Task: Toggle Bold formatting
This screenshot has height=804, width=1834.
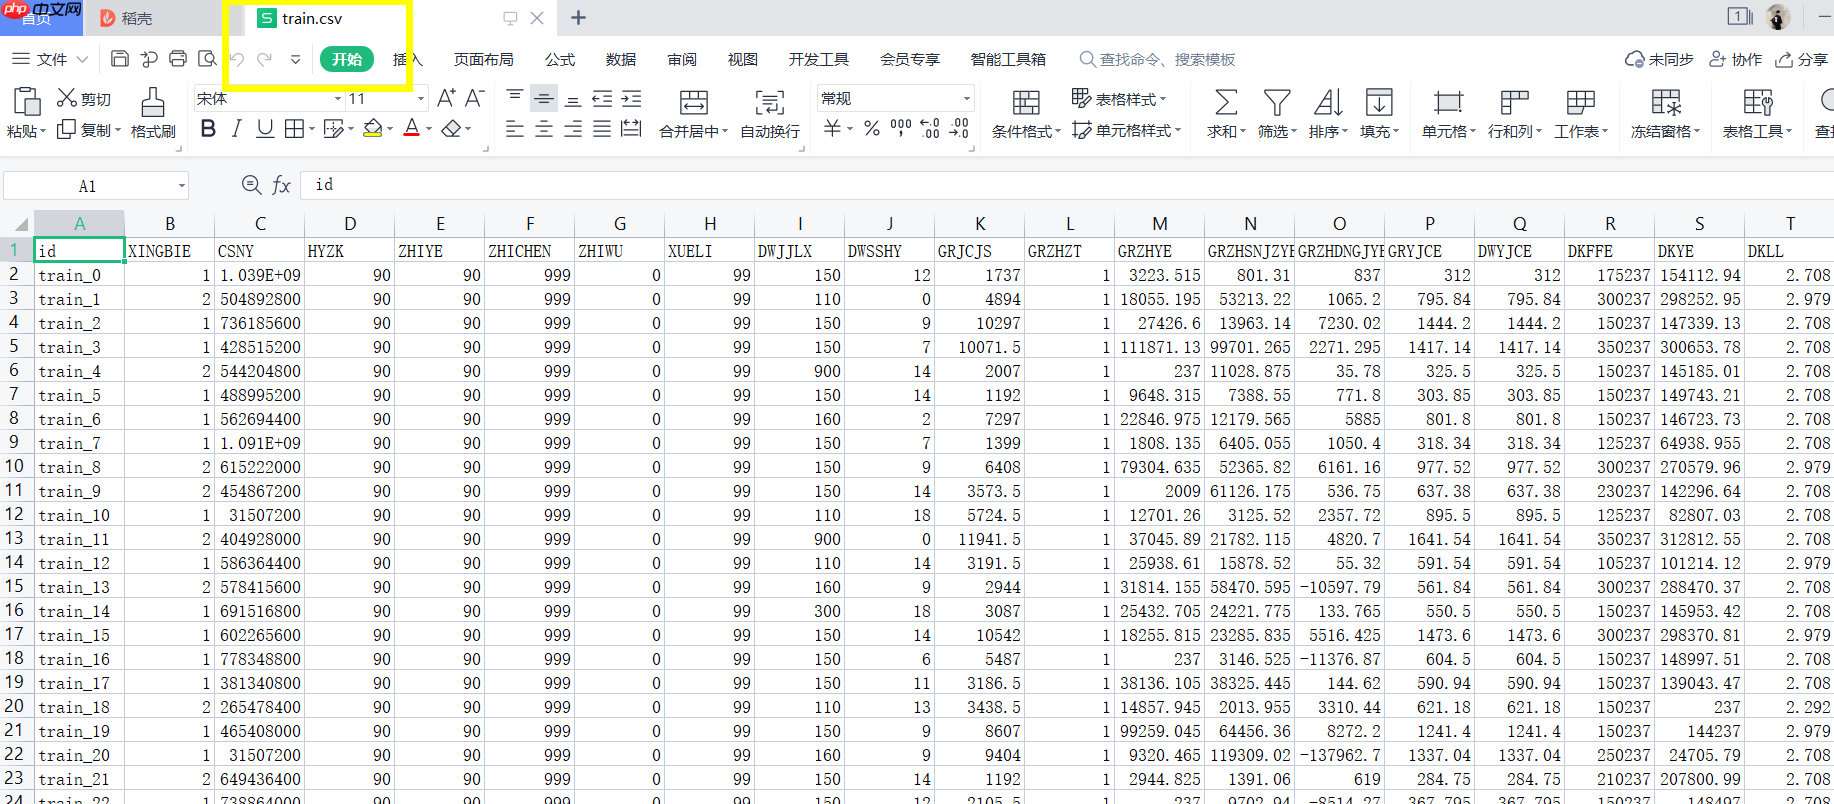Action: coord(208,129)
